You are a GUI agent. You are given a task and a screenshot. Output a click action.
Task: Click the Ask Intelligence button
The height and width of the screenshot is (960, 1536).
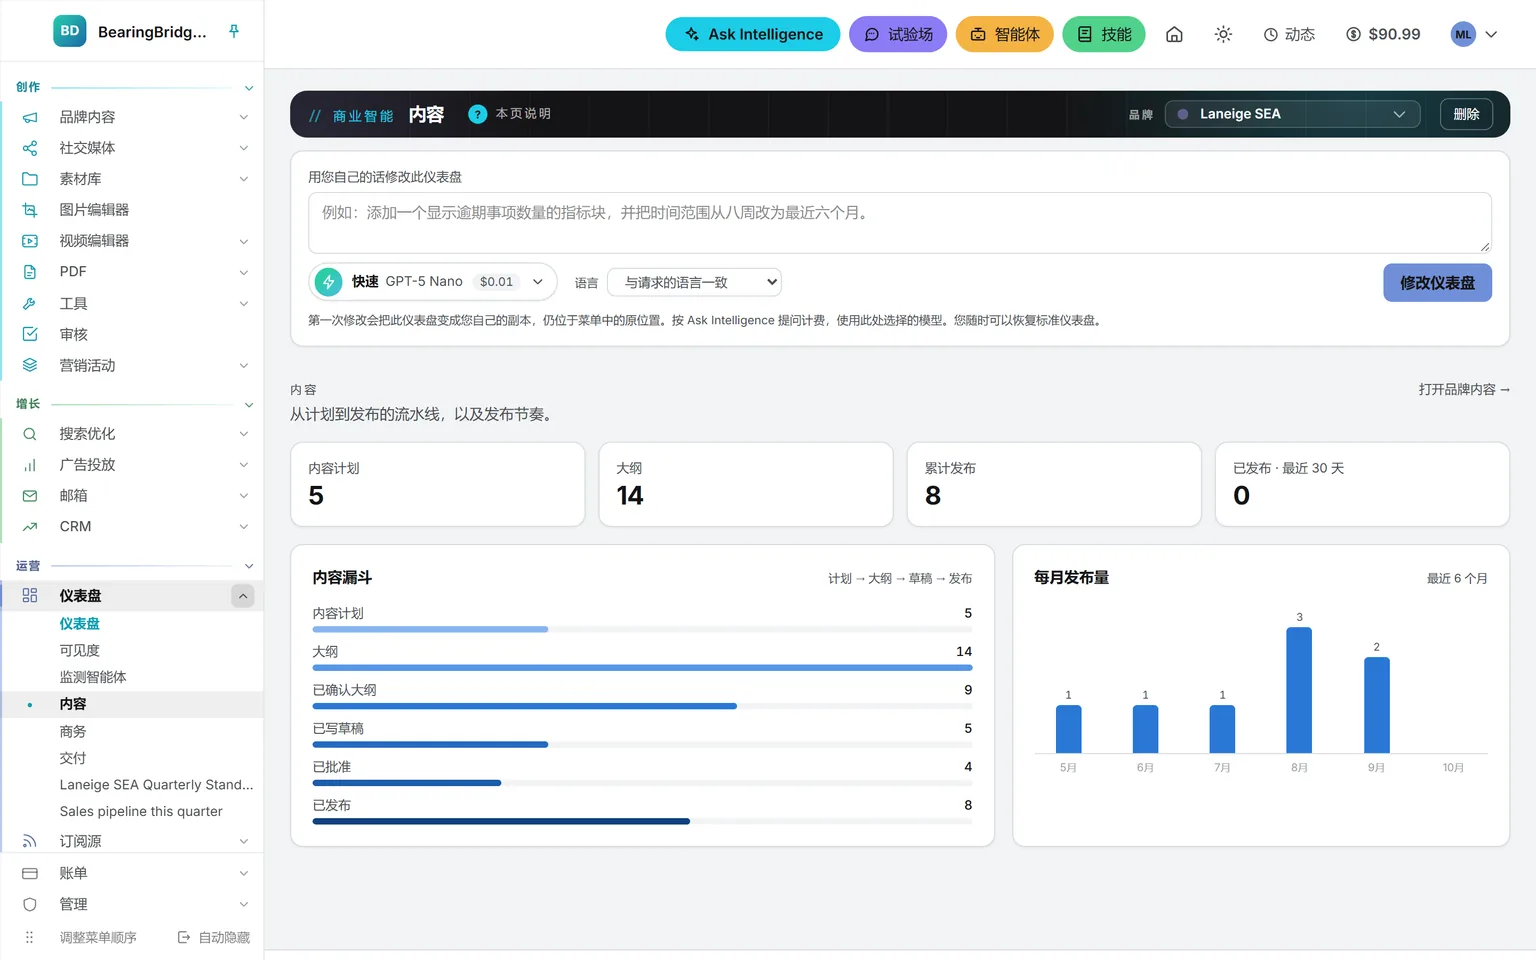click(x=753, y=34)
